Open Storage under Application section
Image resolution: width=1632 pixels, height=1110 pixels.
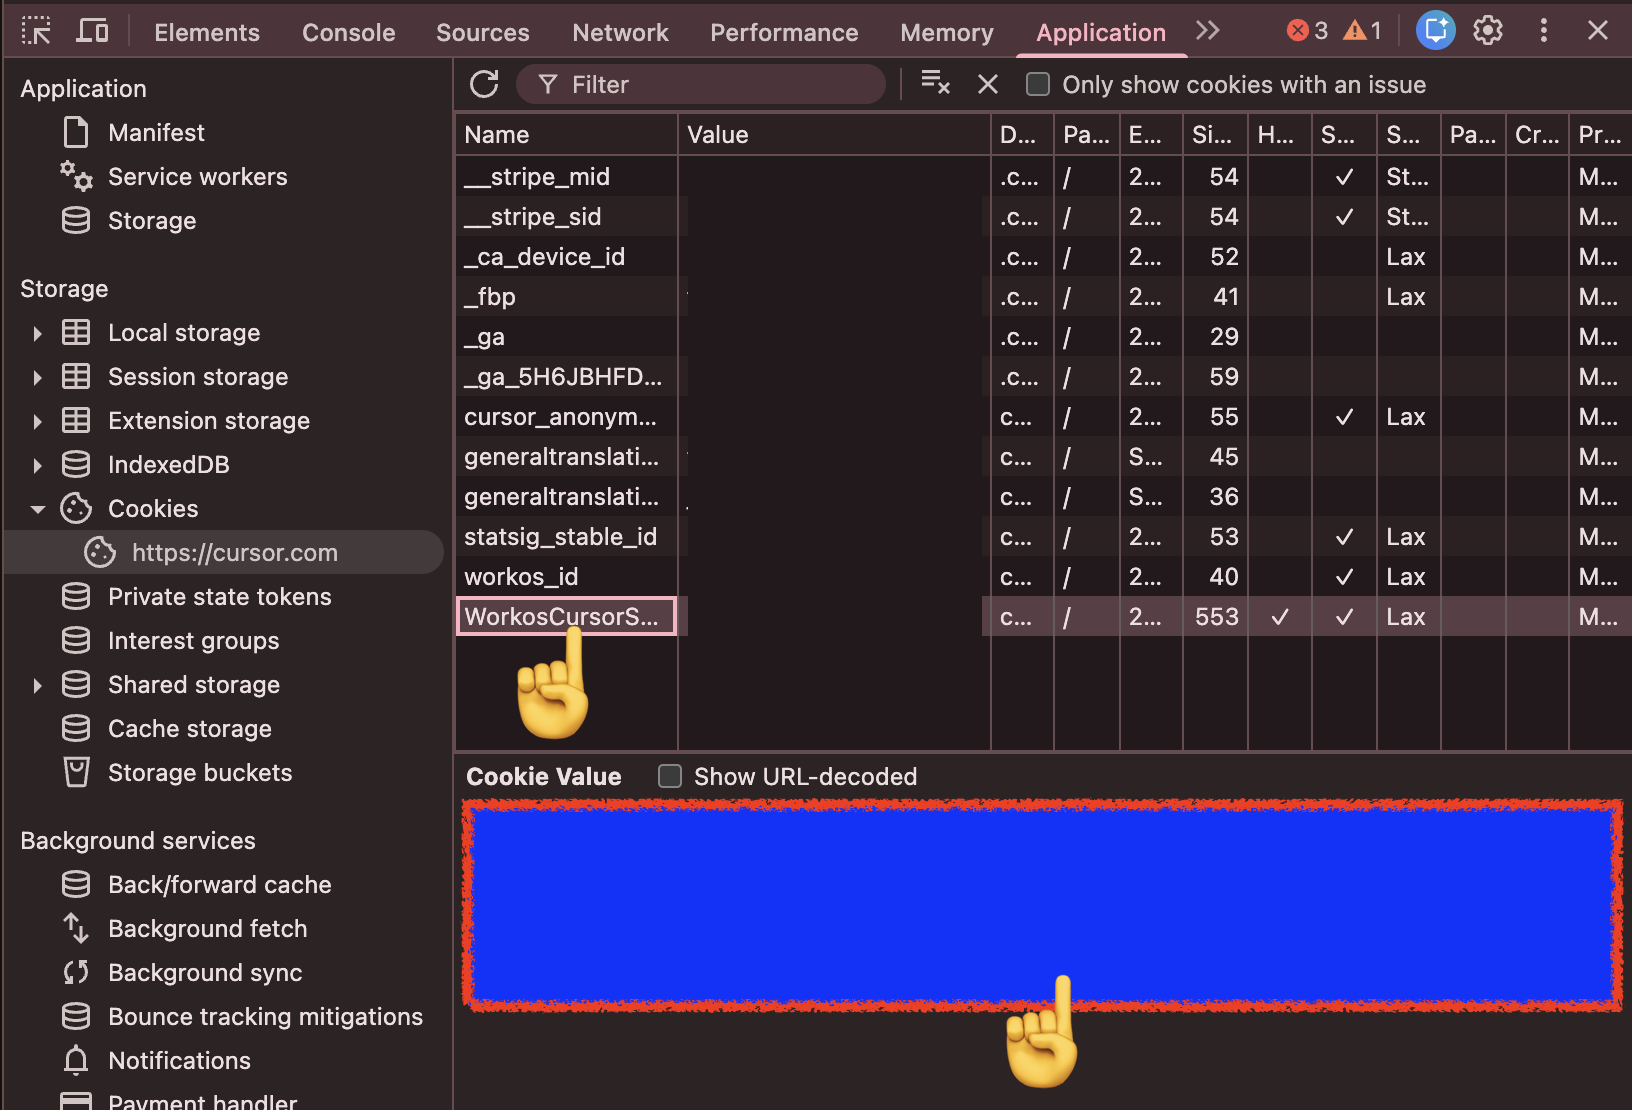(152, 220)
